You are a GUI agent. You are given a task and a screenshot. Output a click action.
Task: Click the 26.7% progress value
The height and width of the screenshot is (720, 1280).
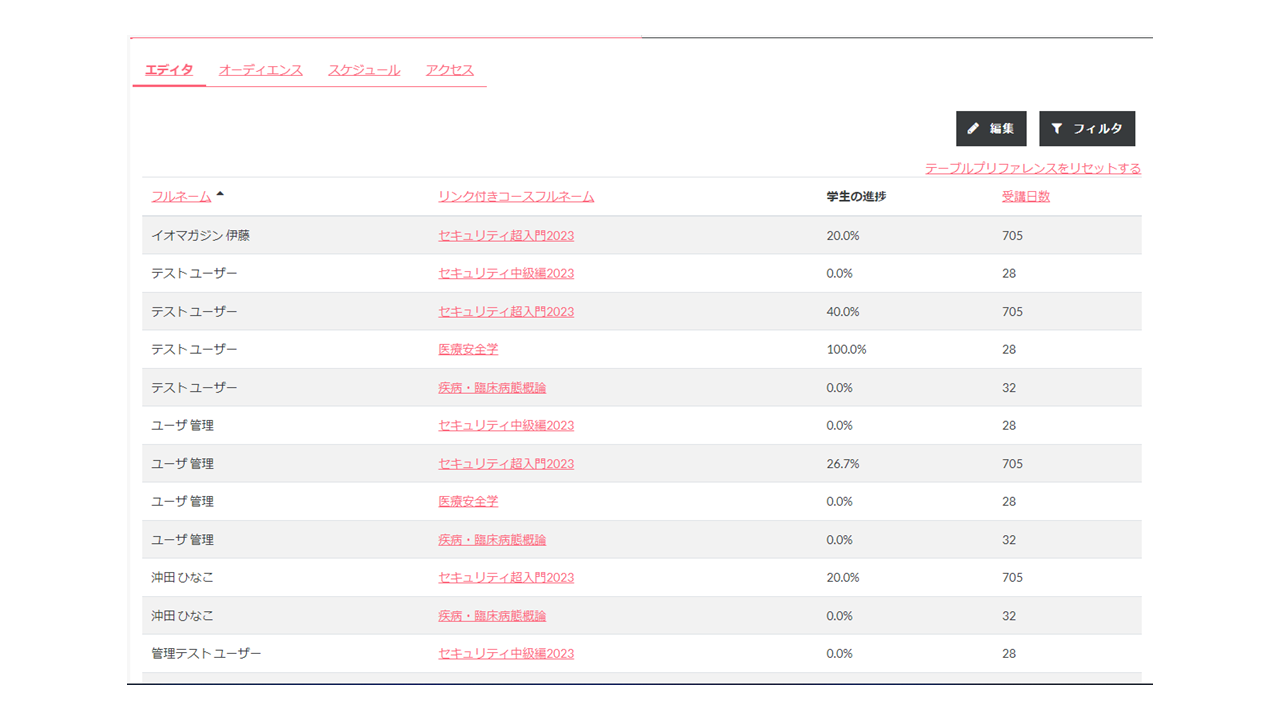(x=843, y=464)
